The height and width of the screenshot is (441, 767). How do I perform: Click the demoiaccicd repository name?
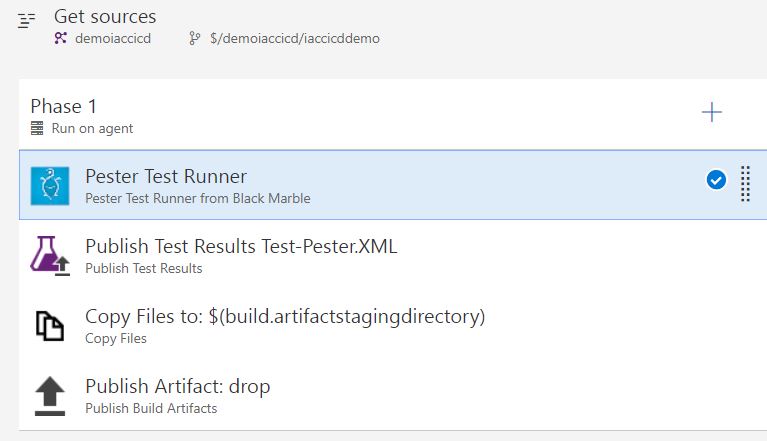[113, 38]
